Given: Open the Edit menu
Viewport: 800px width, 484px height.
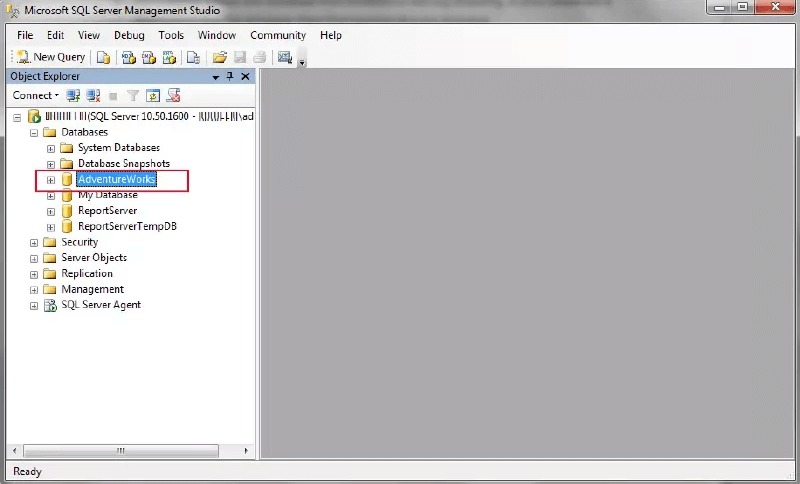Looking at the screenshot, I should pos(56,35).
